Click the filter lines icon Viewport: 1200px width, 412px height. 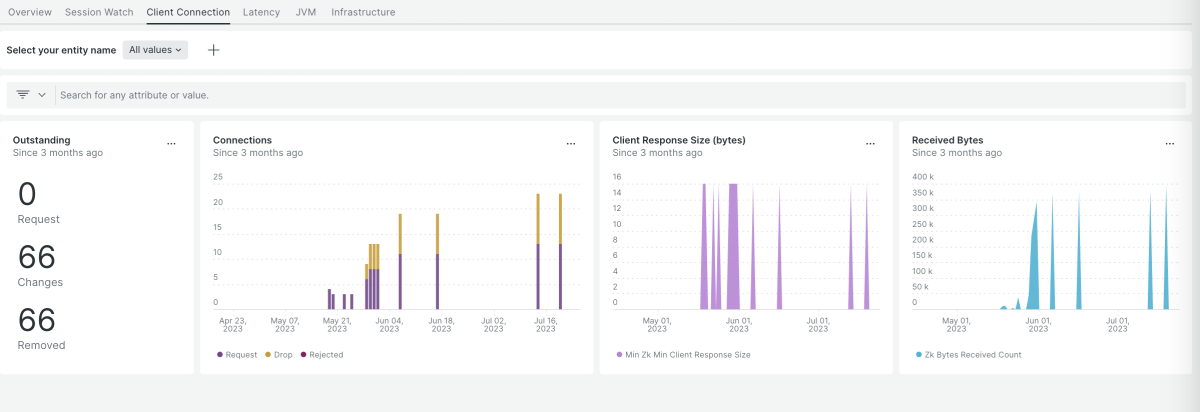[23, 95]
